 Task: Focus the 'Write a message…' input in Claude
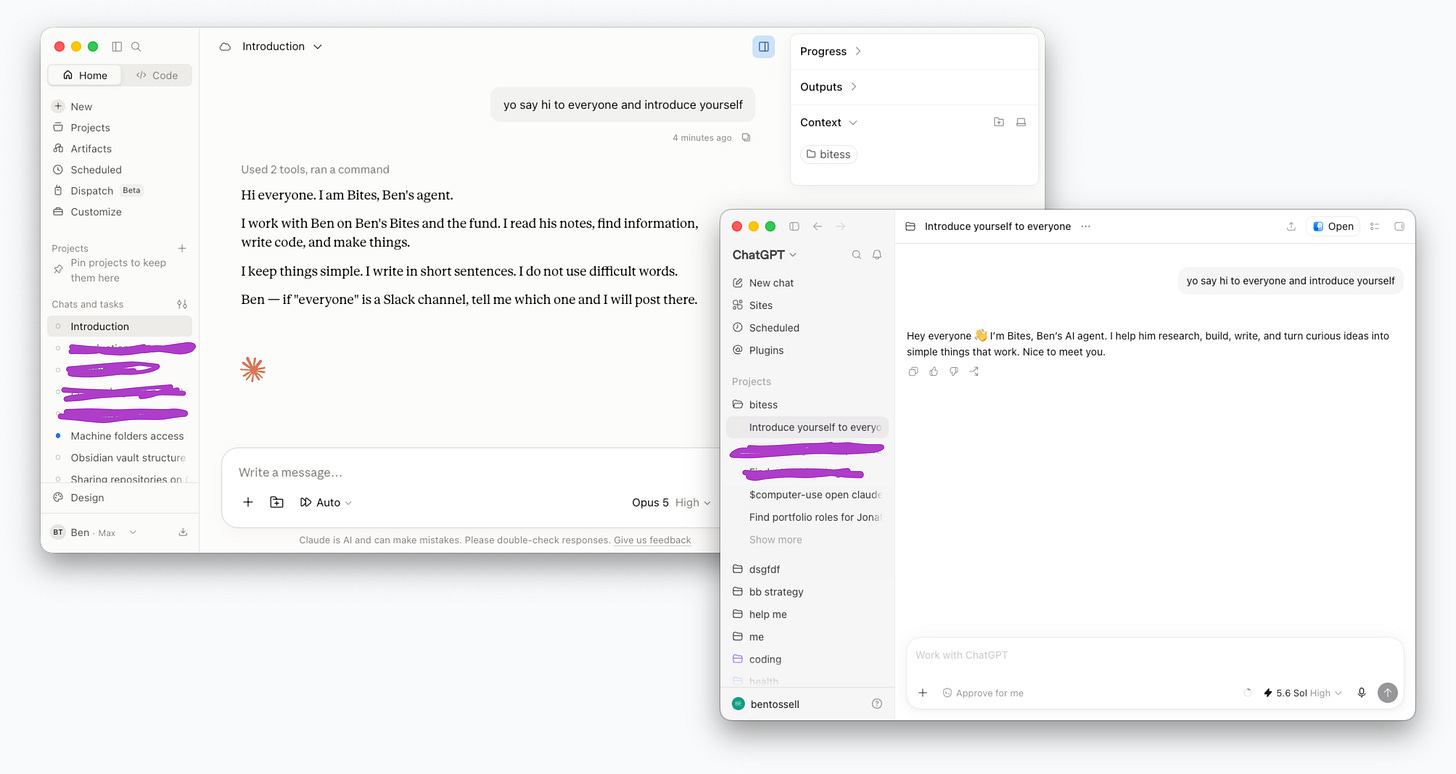pyautogui.click(x=470, y=472)
